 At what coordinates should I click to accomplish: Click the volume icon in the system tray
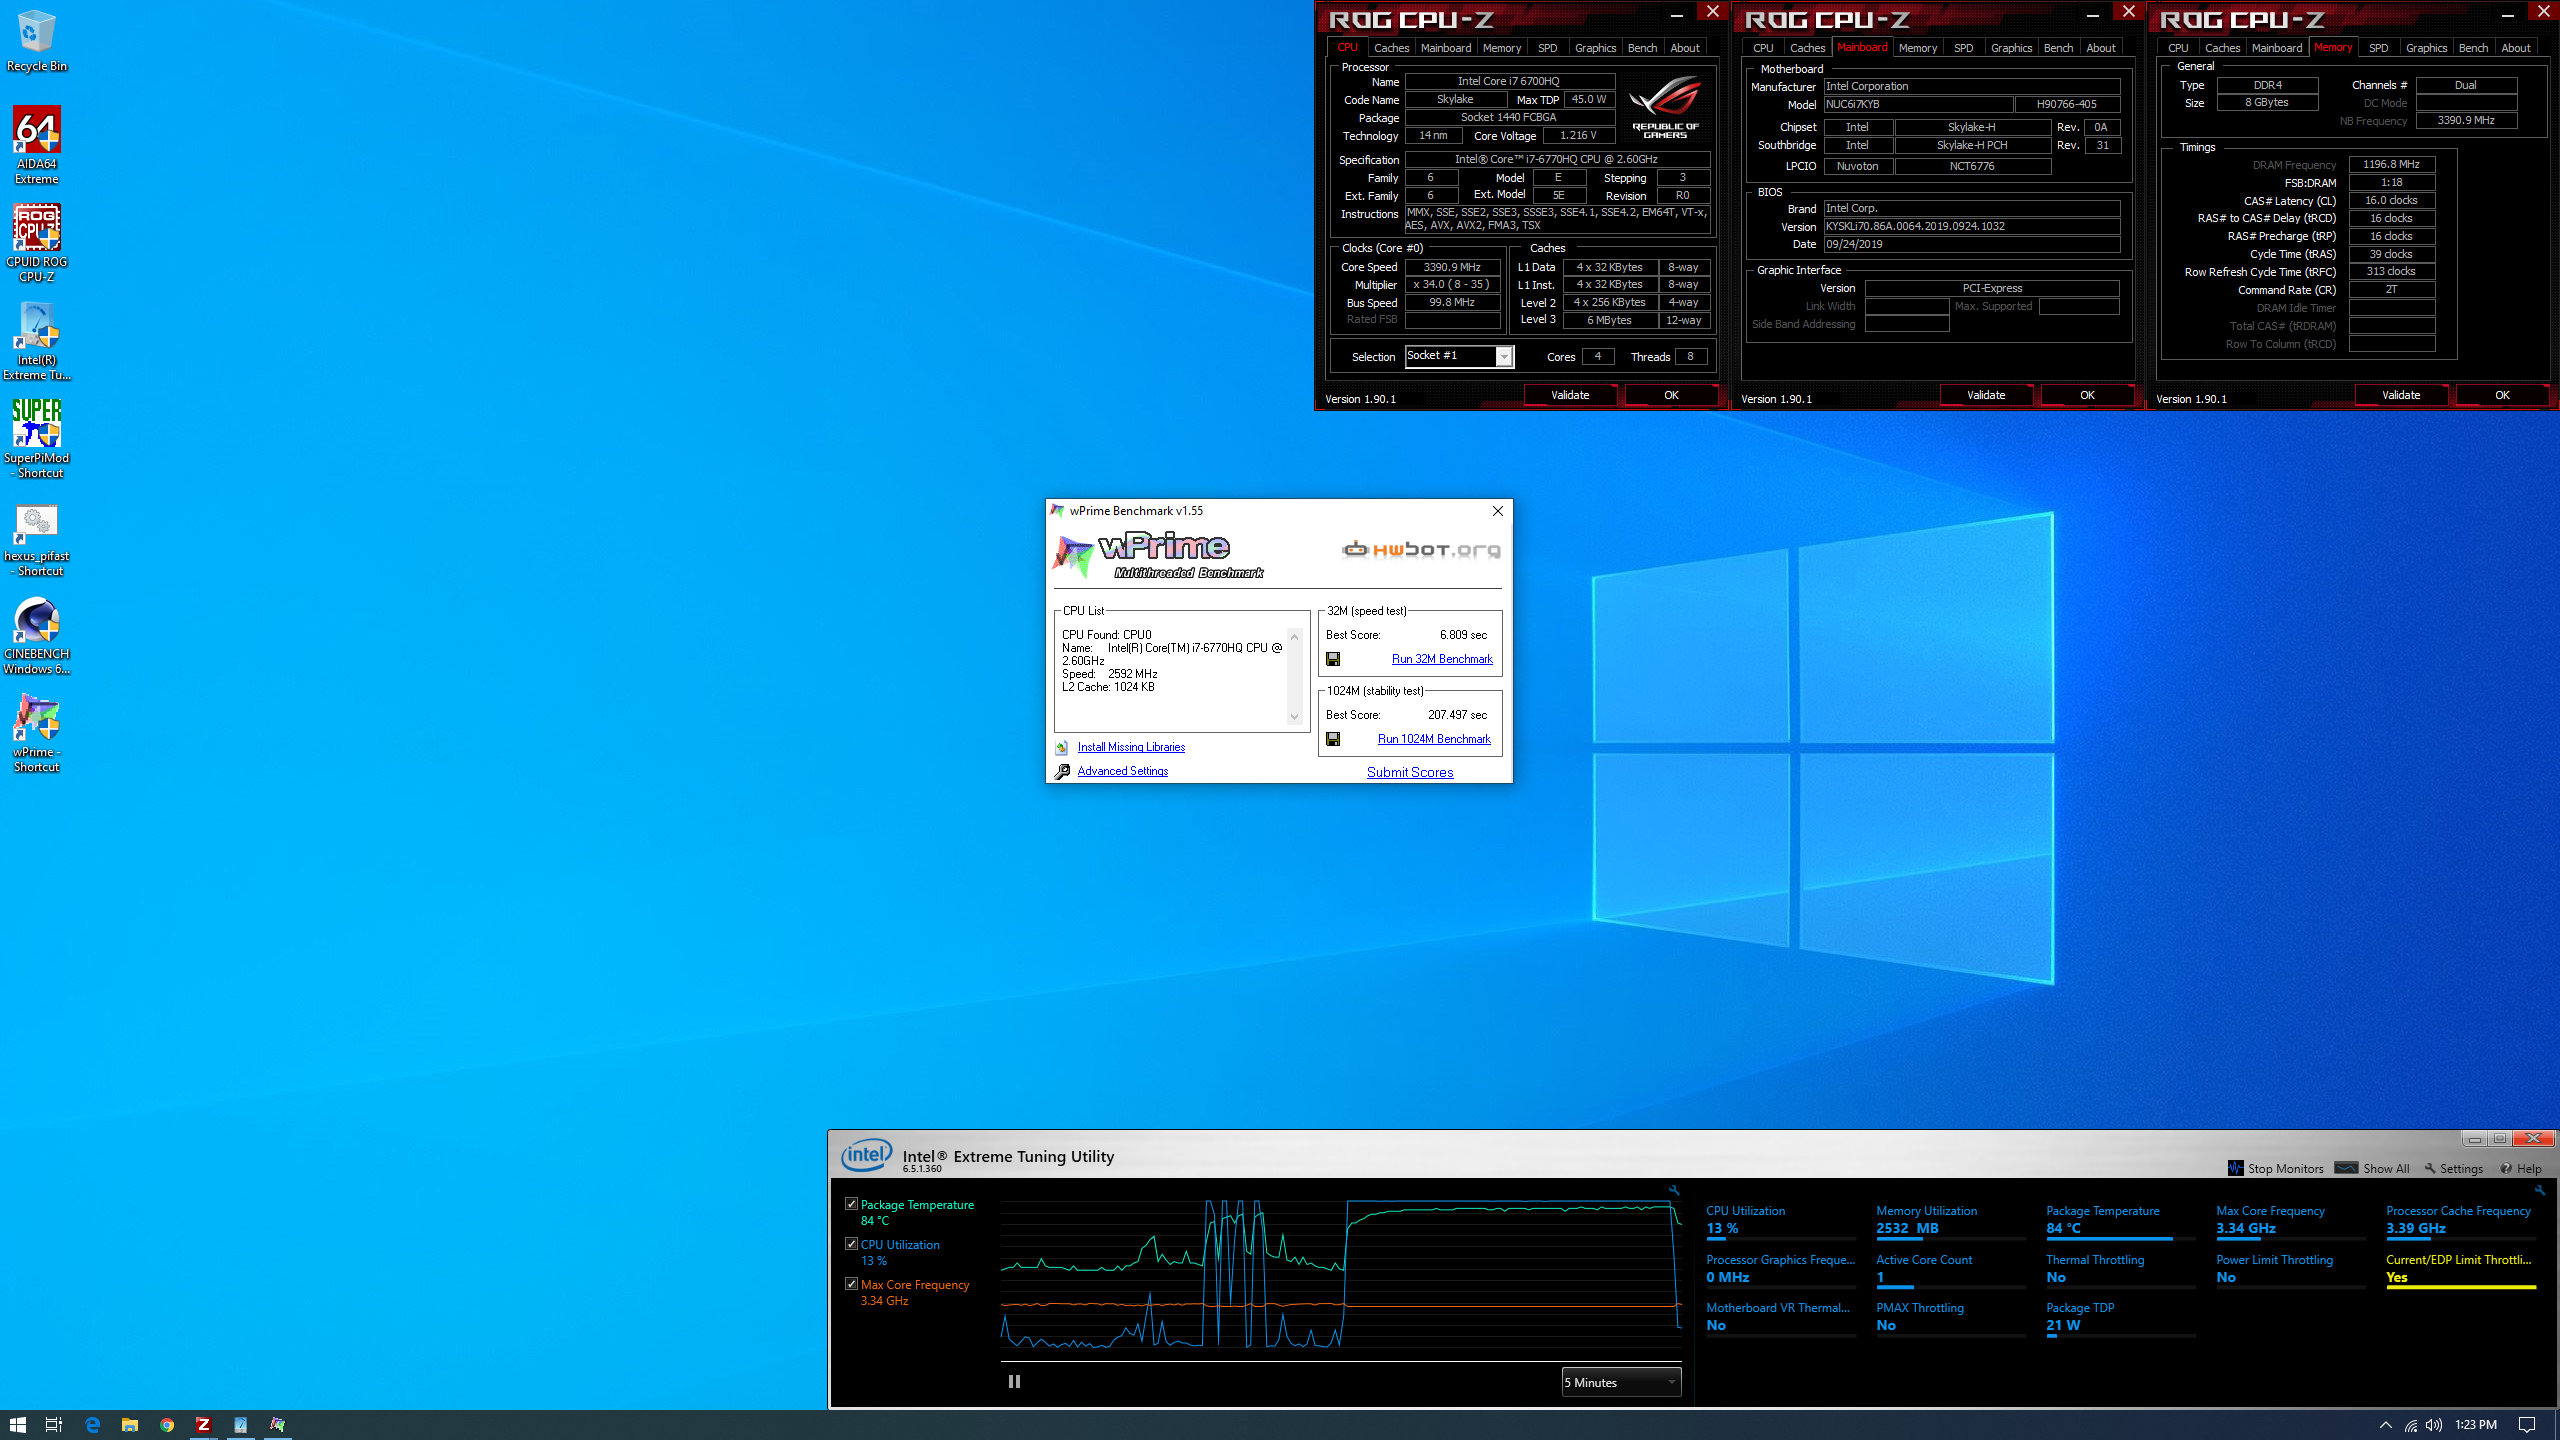[2433, 1425]
